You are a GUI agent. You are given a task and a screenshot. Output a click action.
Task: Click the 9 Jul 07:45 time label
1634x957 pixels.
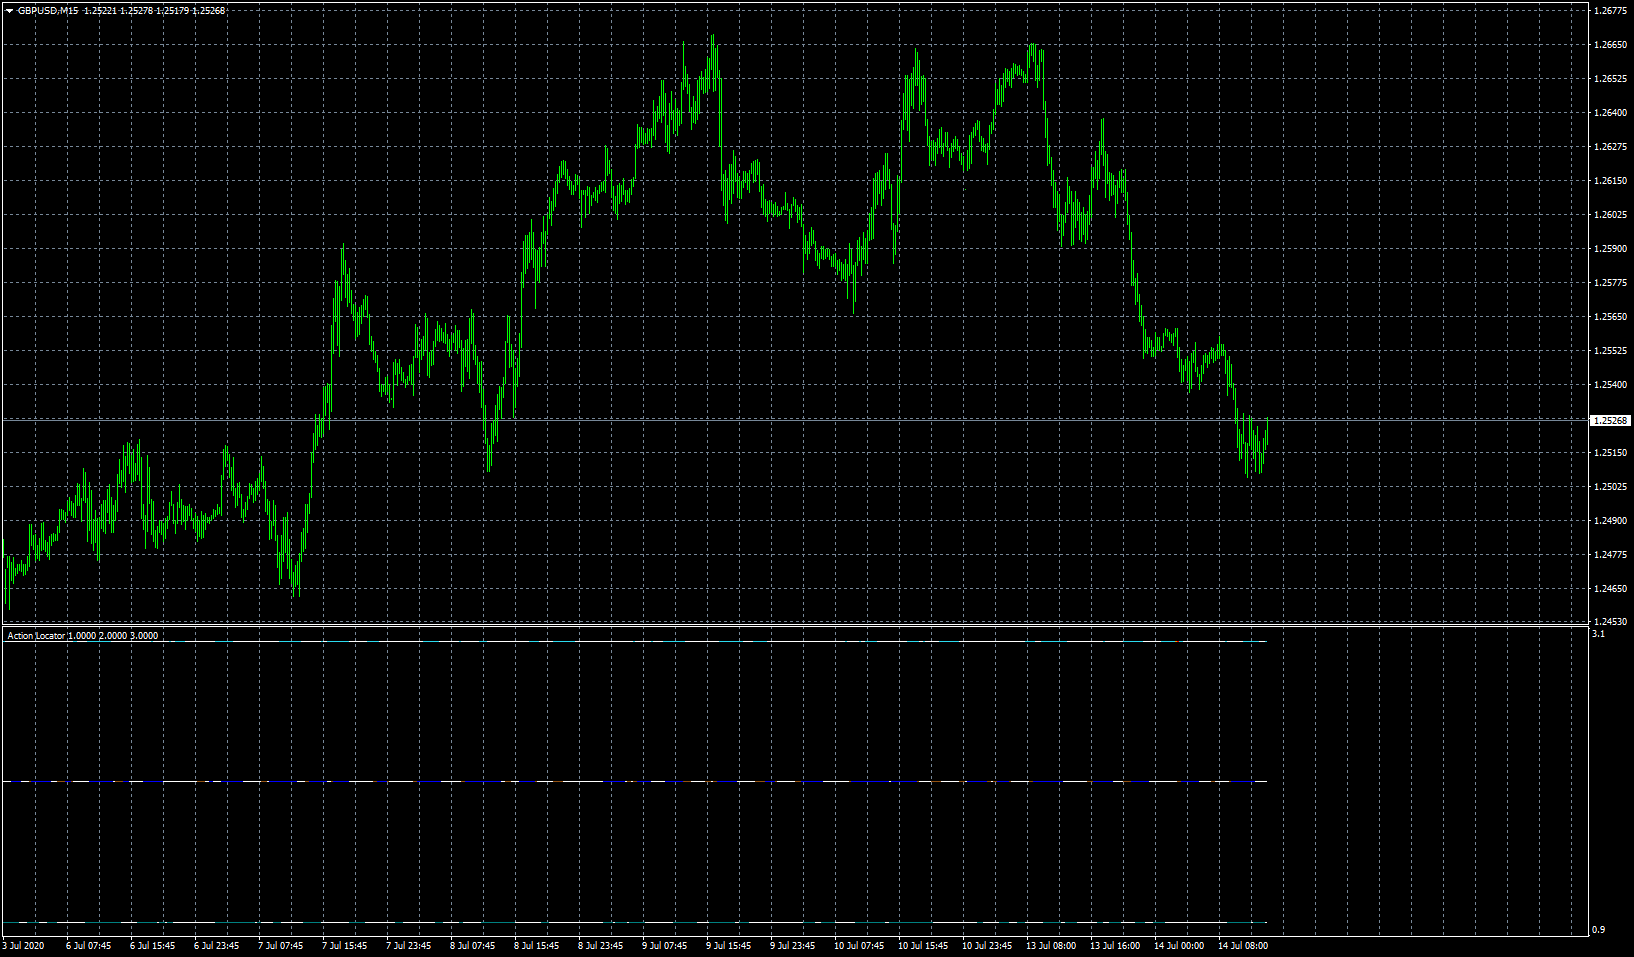click(664, 946)
